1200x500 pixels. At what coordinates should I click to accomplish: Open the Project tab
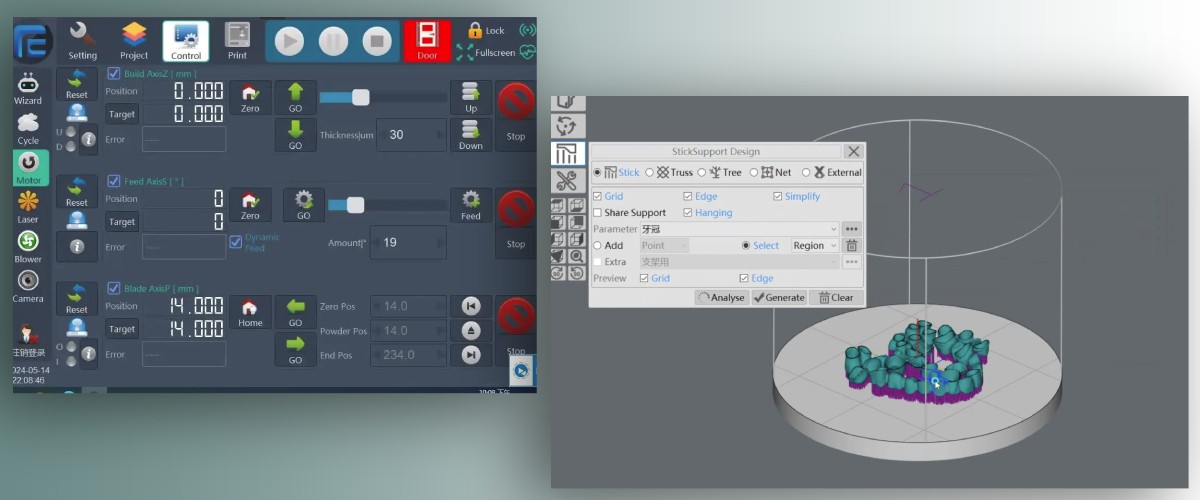click(x=134, y=42)
